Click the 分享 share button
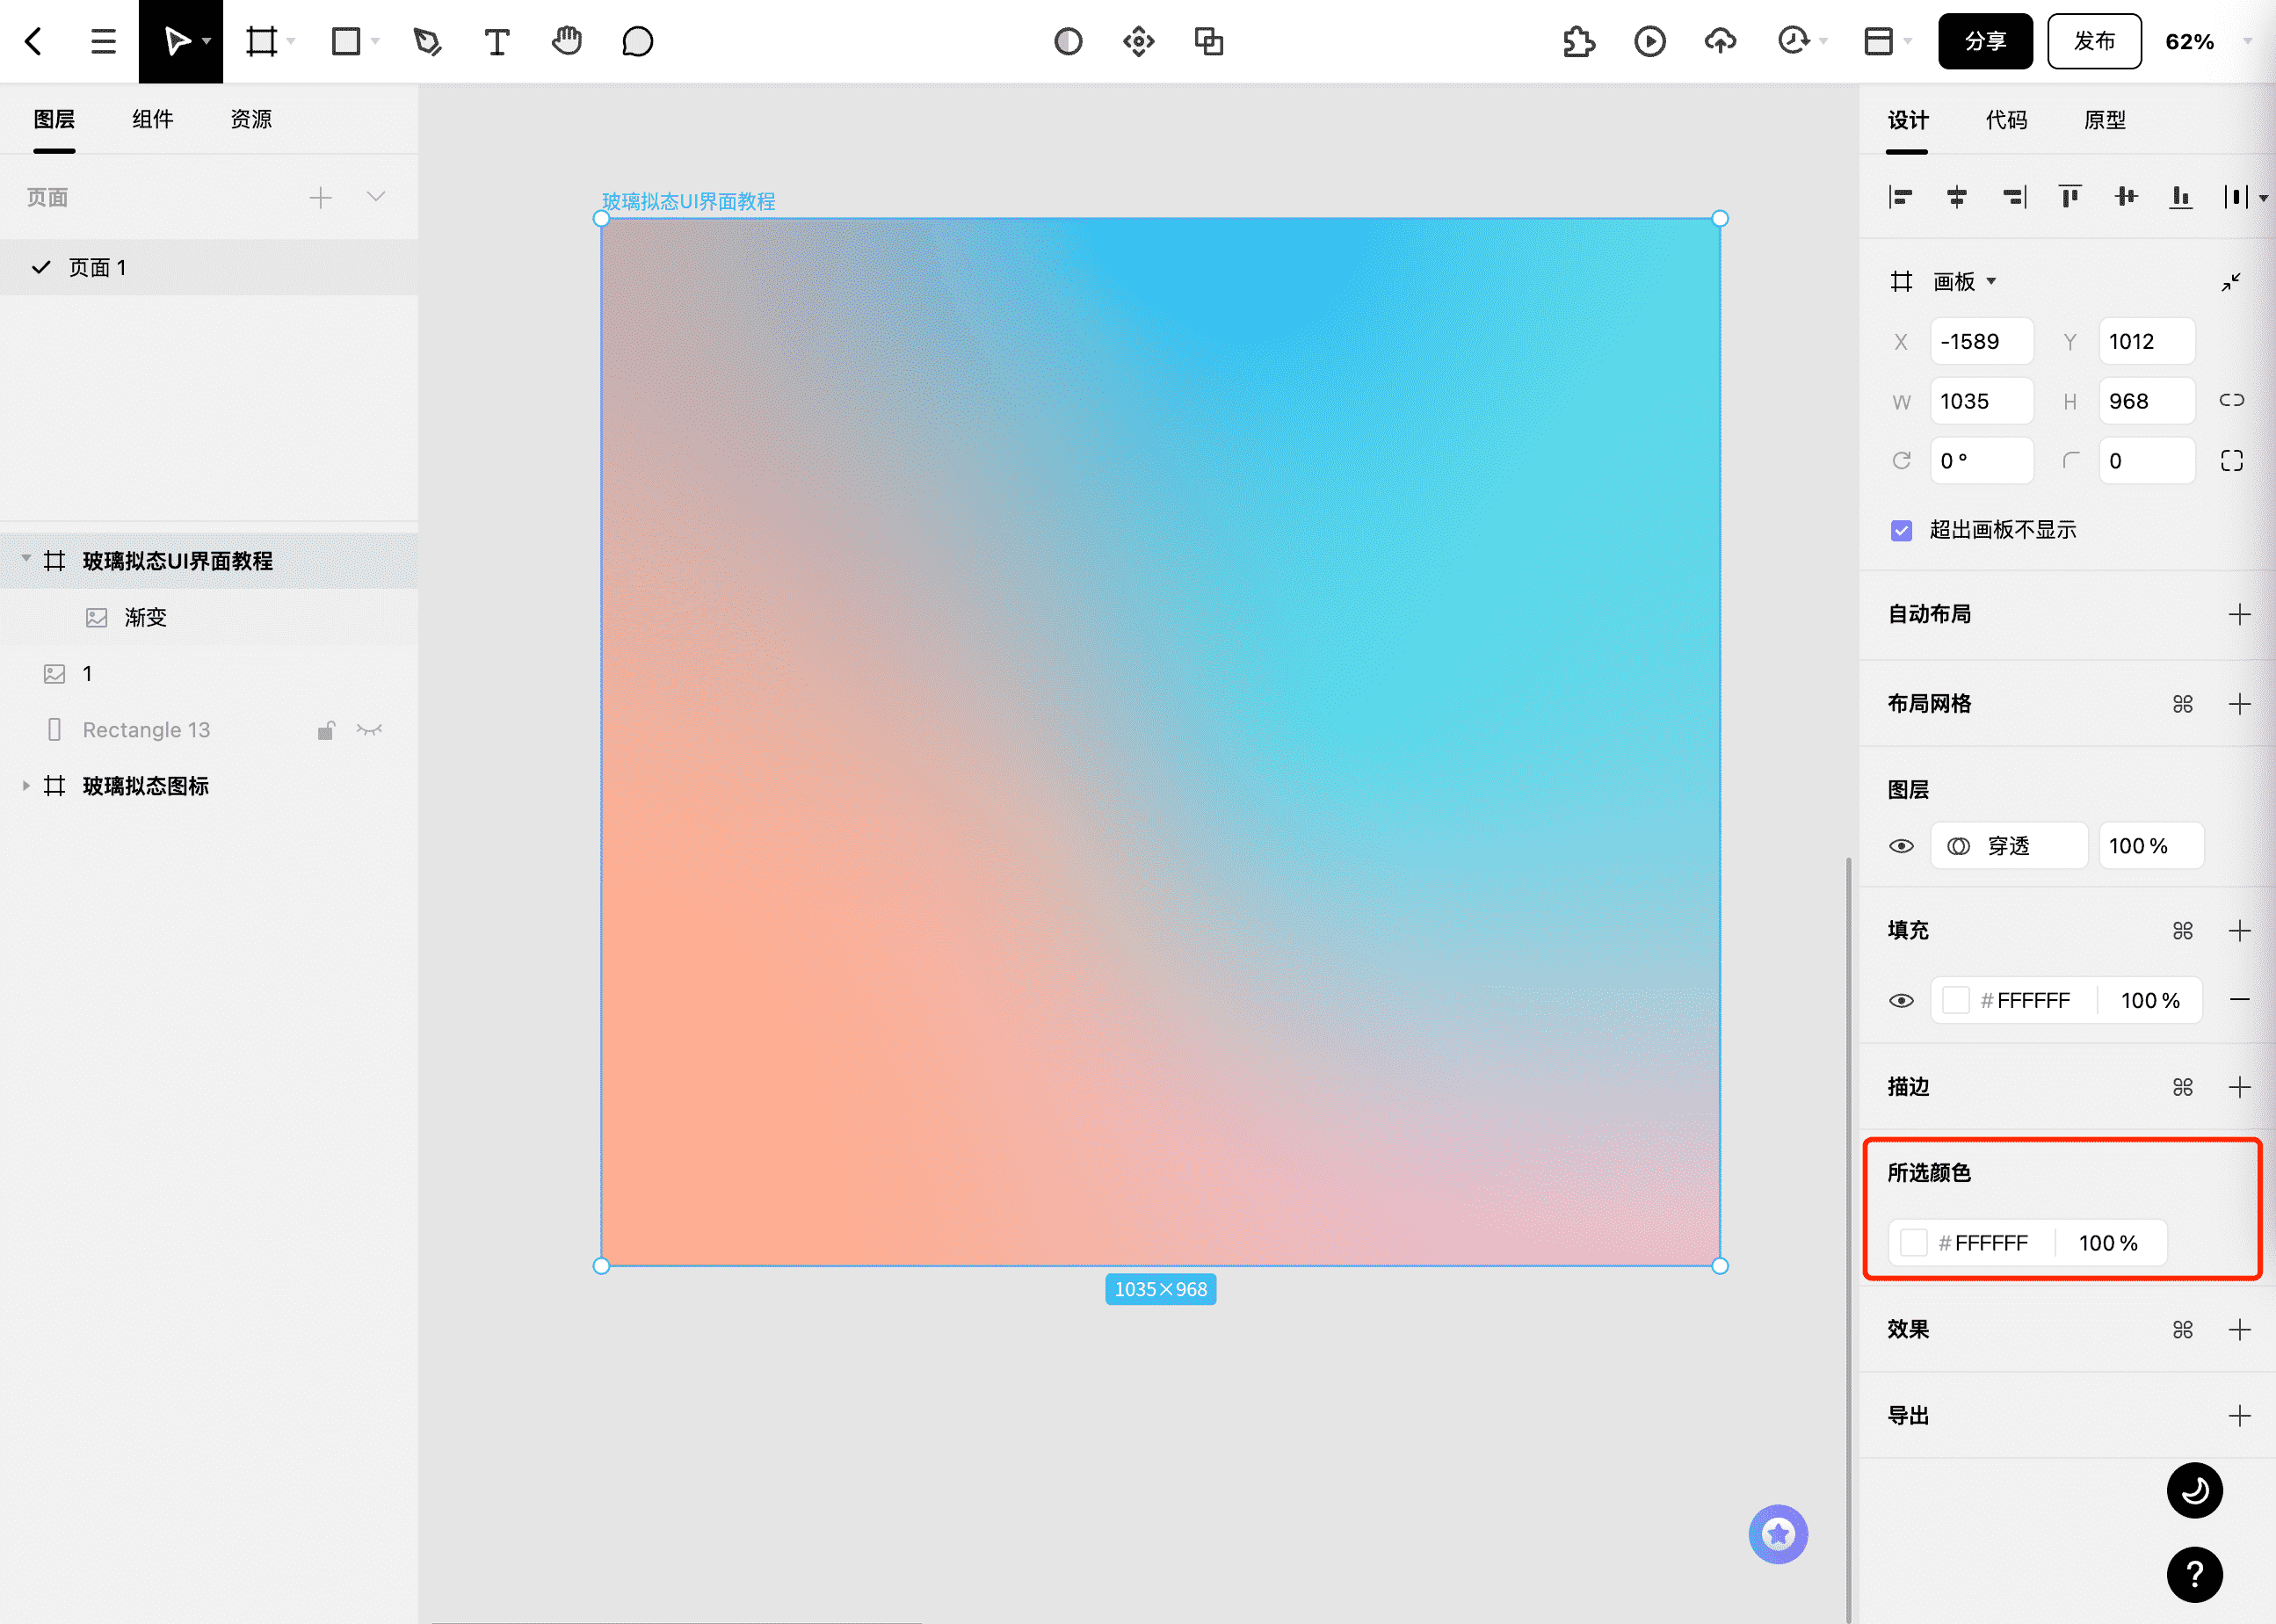The image size is (2276, 1624). tap(1985, 41)
